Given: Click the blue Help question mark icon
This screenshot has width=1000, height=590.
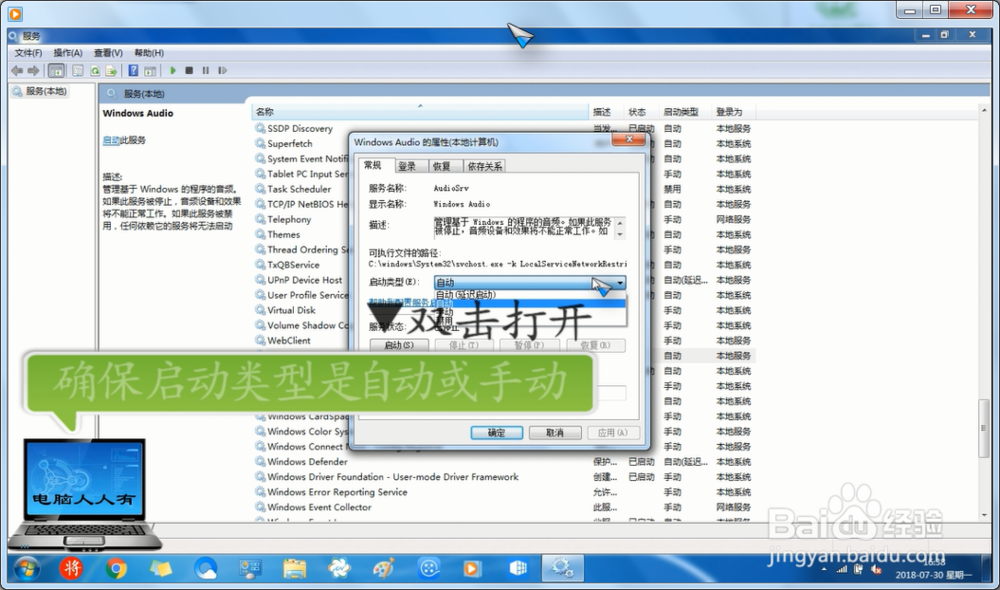Looking at the screenshot, I should tap(133, 70).
